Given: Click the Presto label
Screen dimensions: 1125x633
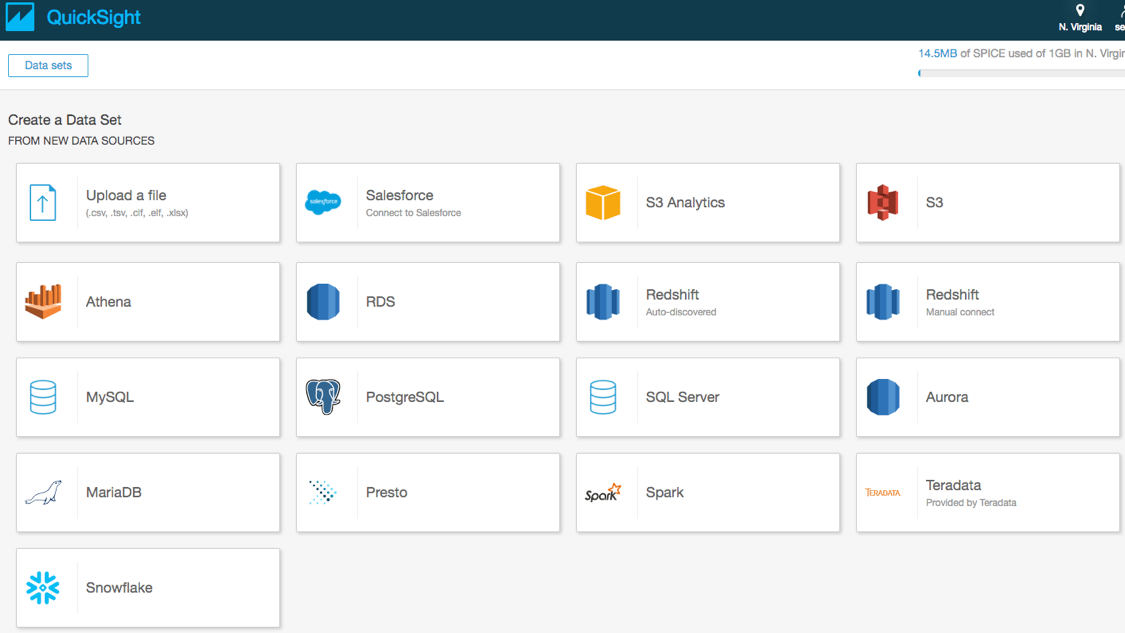Looking at the screenshot, I should 387,492.
